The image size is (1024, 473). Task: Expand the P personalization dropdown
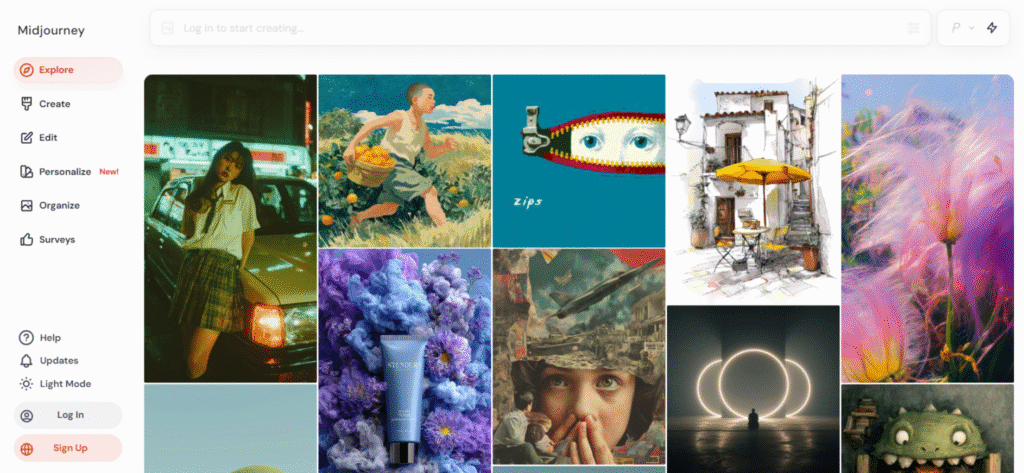[x=961, y=27]
